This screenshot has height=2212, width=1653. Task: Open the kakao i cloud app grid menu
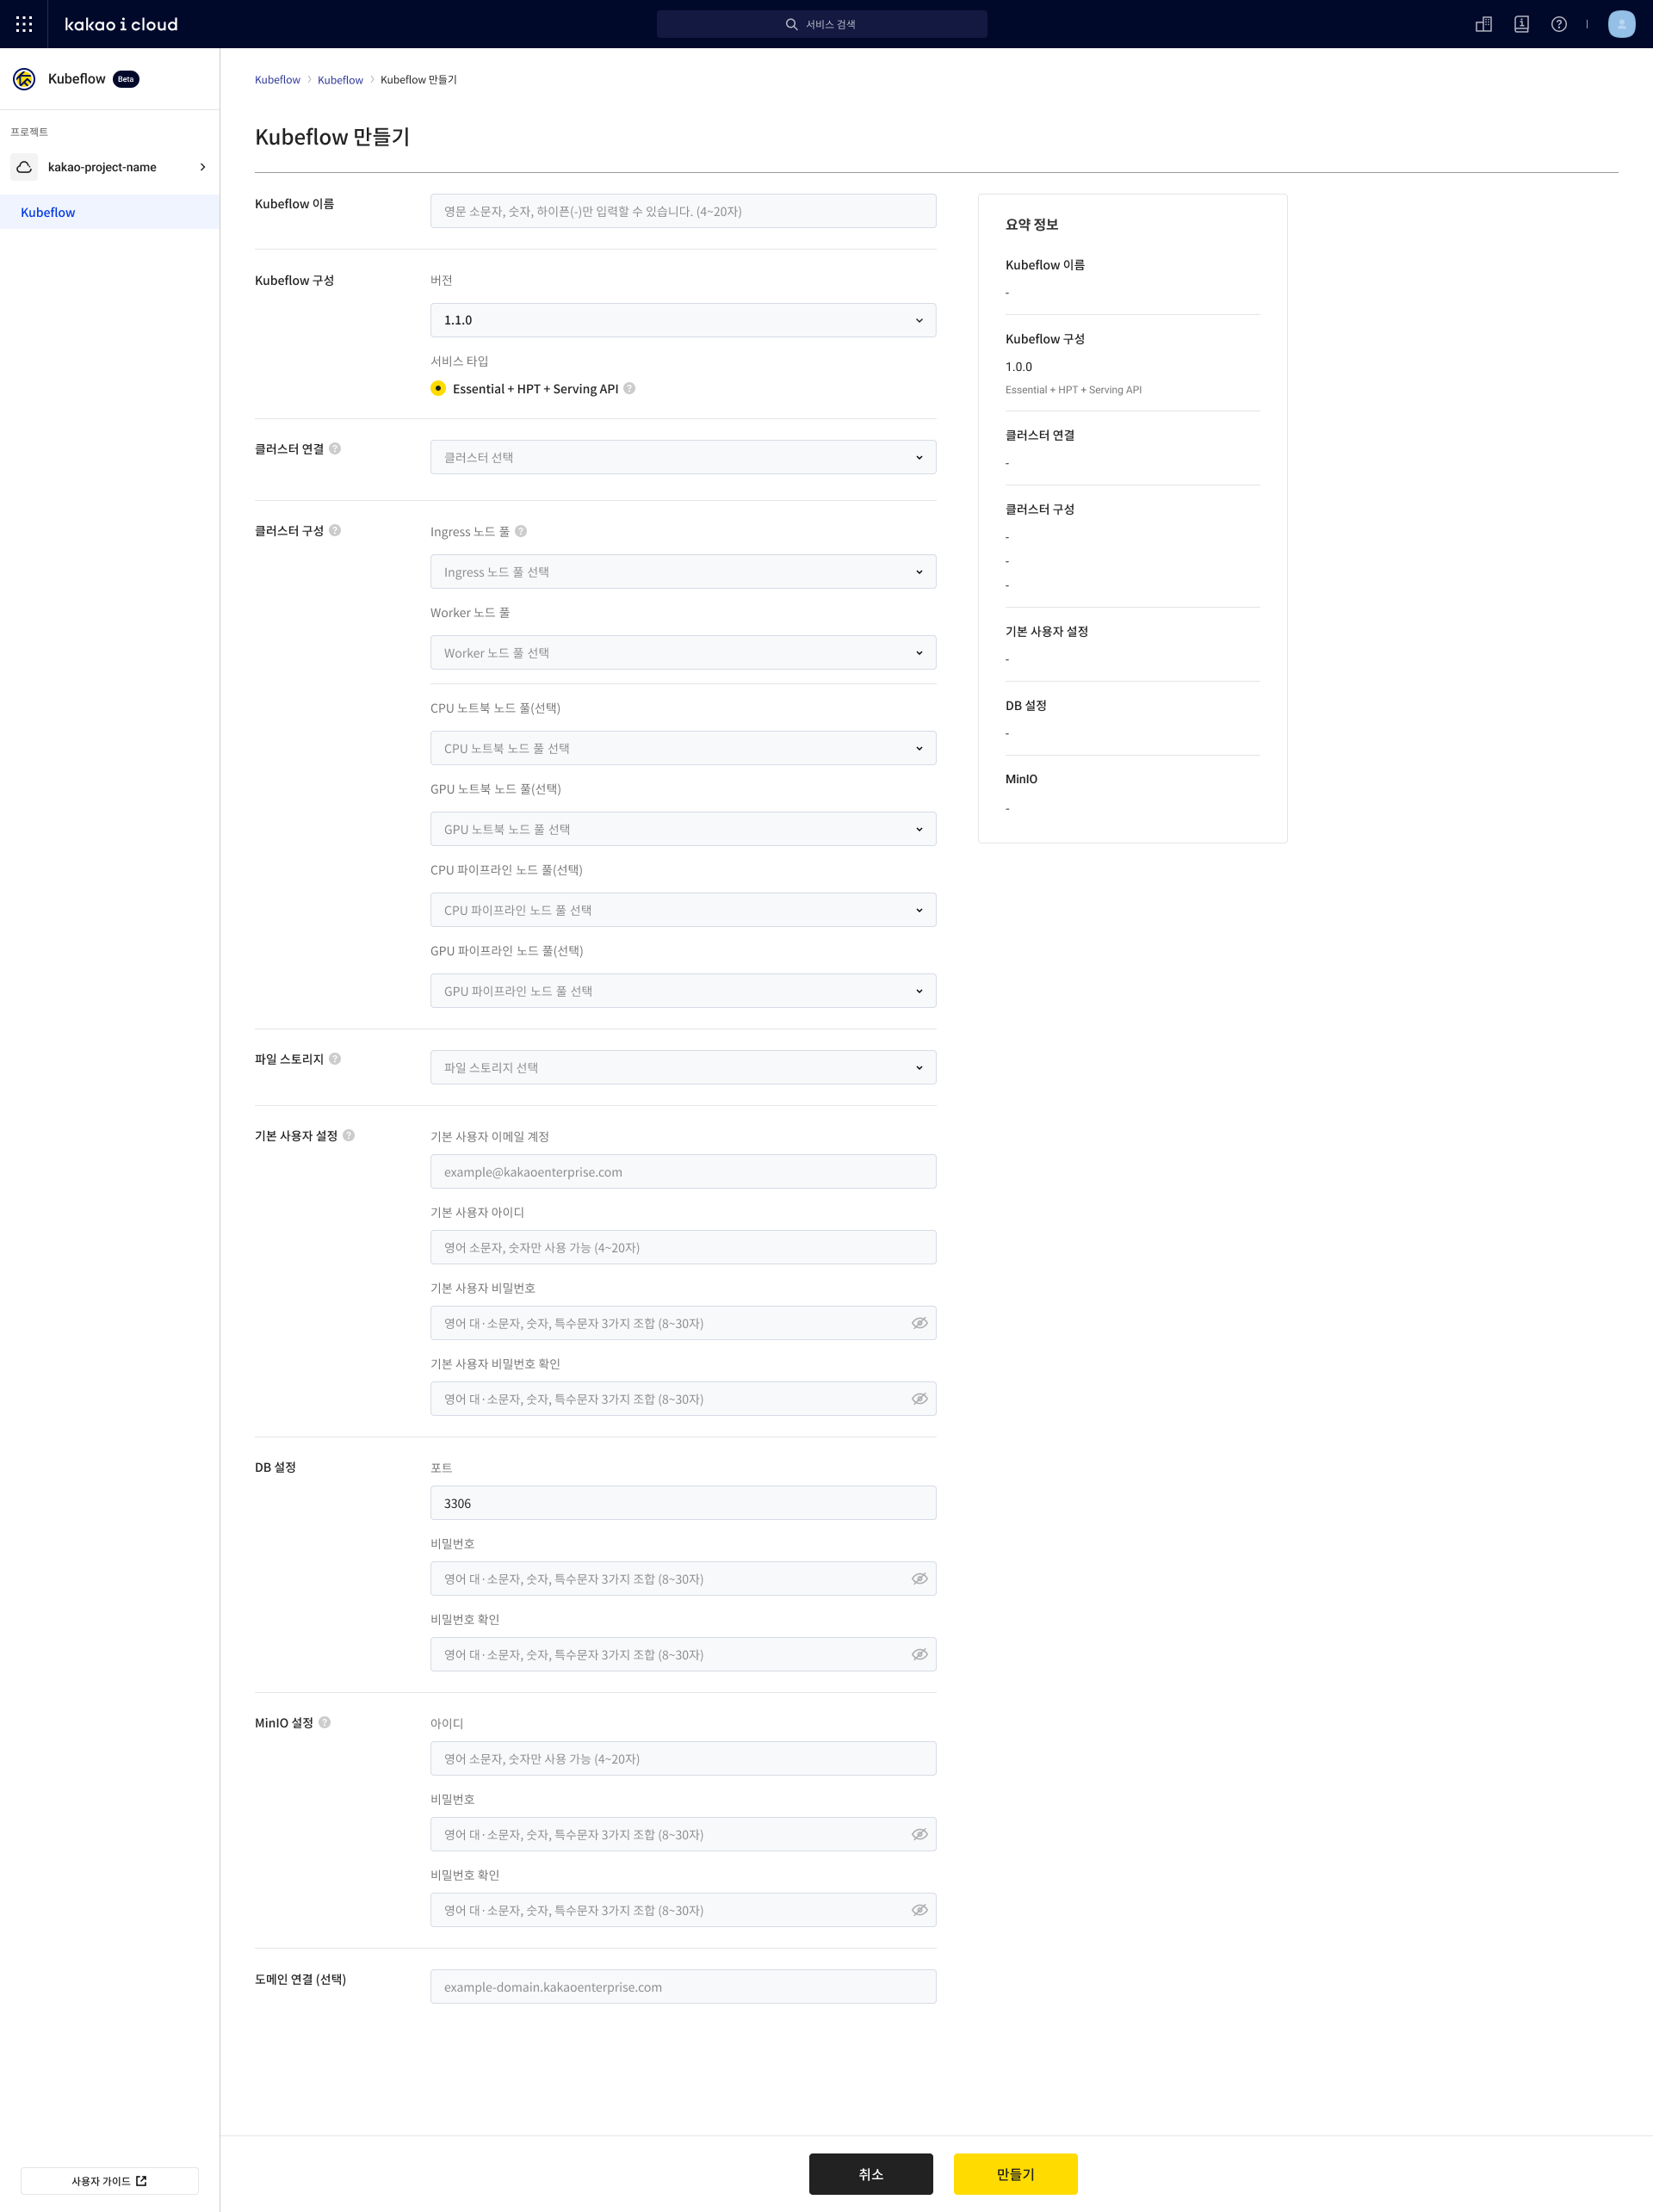pos(24,24)
